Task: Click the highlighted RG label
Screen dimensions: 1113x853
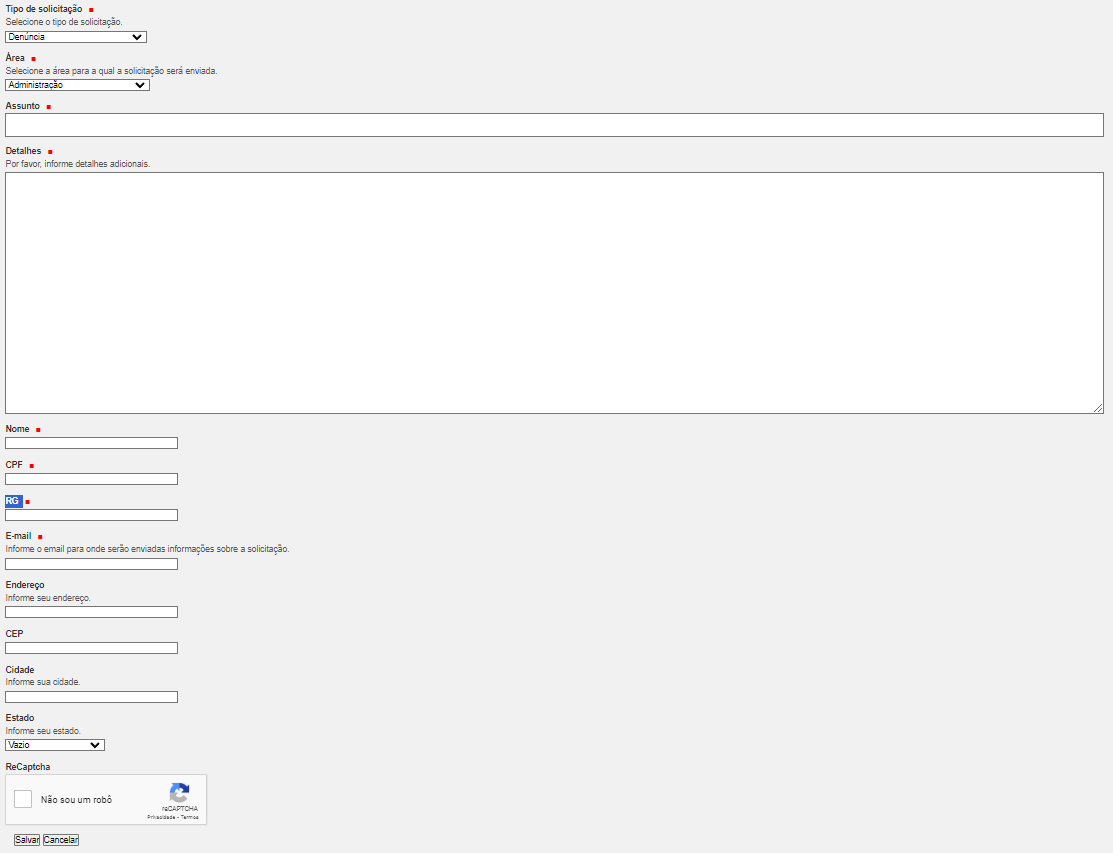Action: [13, 501]
